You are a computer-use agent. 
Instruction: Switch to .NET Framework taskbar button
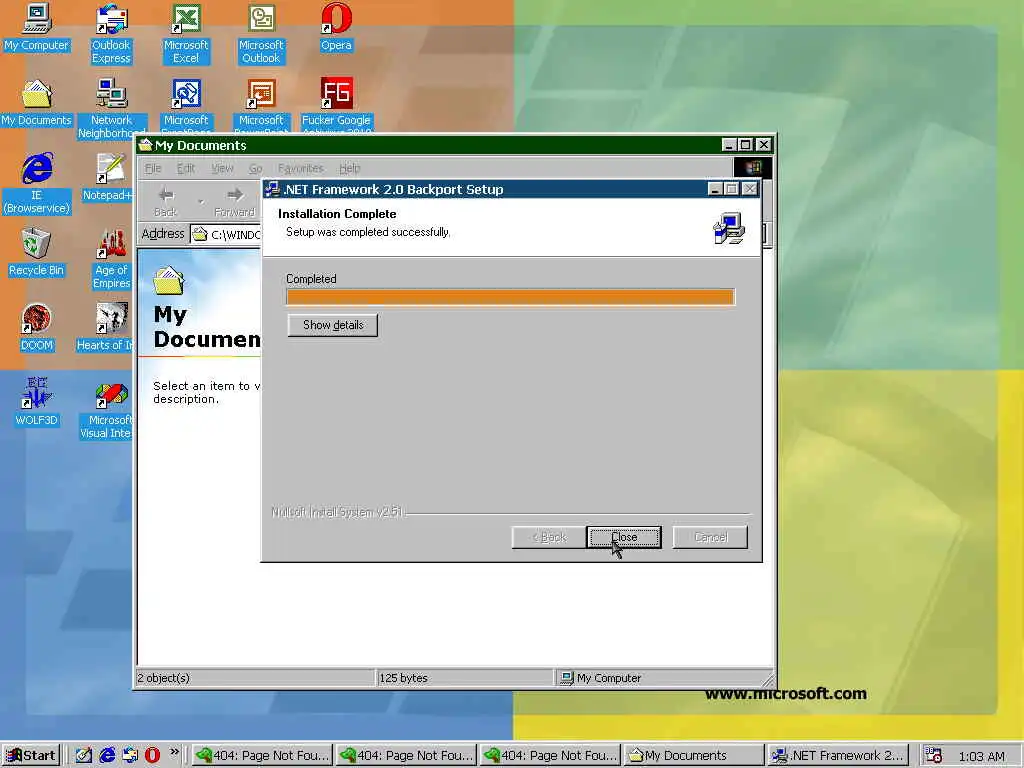839,755
